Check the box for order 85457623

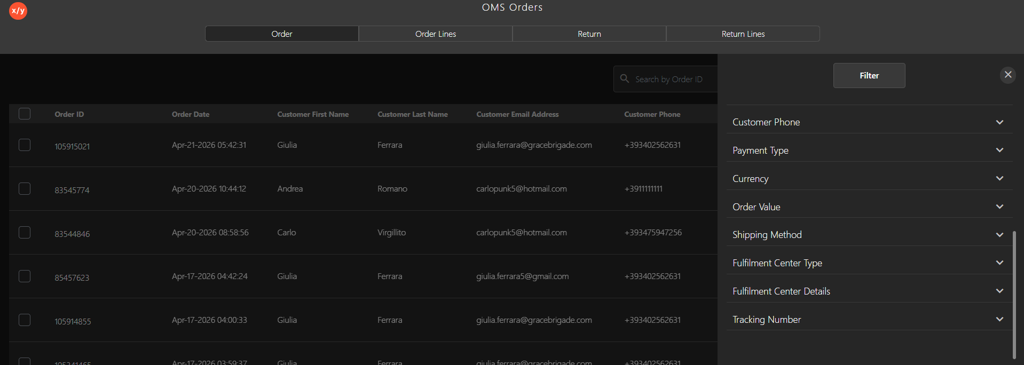[25, 276]
